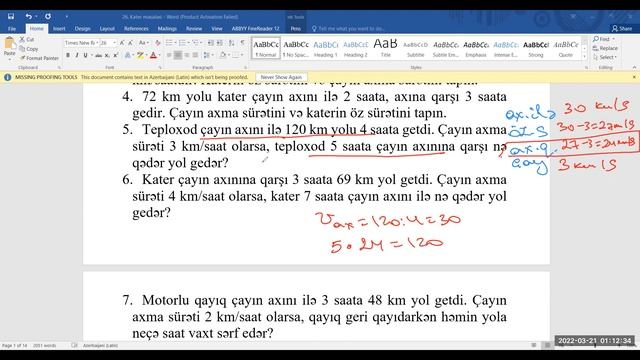The width and height of the screenshot is (640, 360).
Task: Activate the Format Painter
Action: click(x=39, y=58)
